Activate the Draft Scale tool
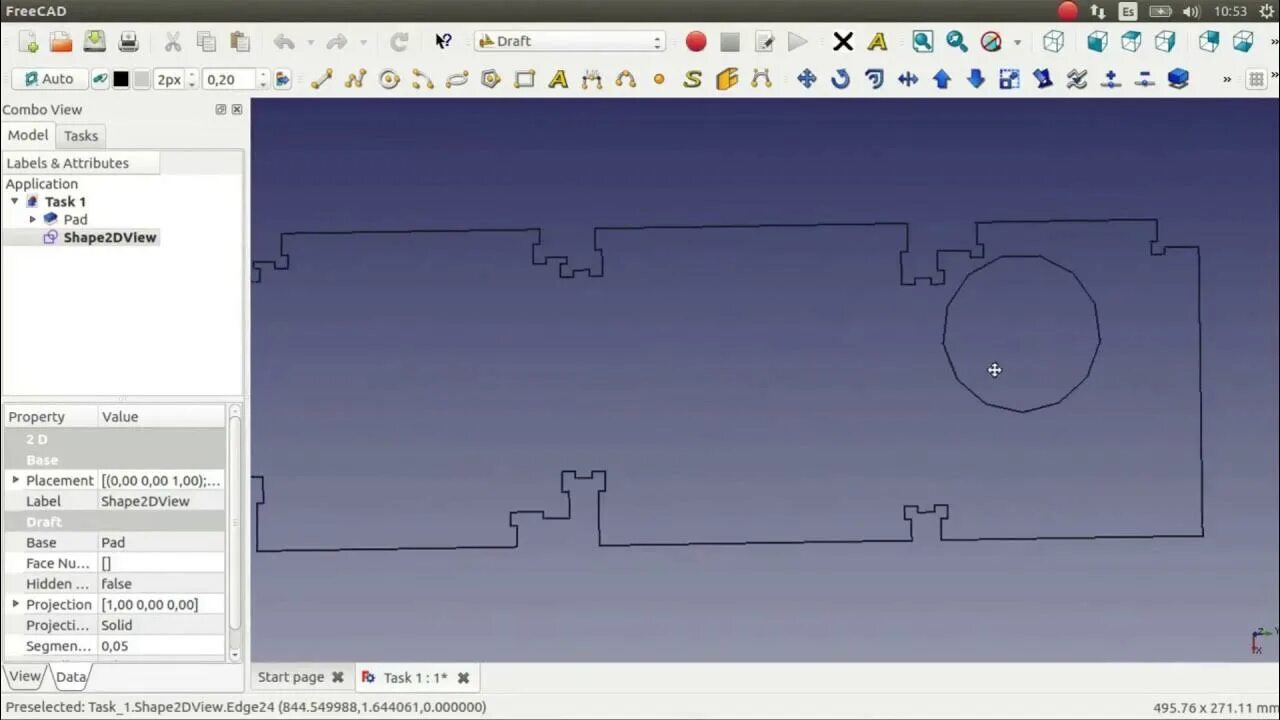The width and height of the screenshot is (1280, 720). point(1010,79)
